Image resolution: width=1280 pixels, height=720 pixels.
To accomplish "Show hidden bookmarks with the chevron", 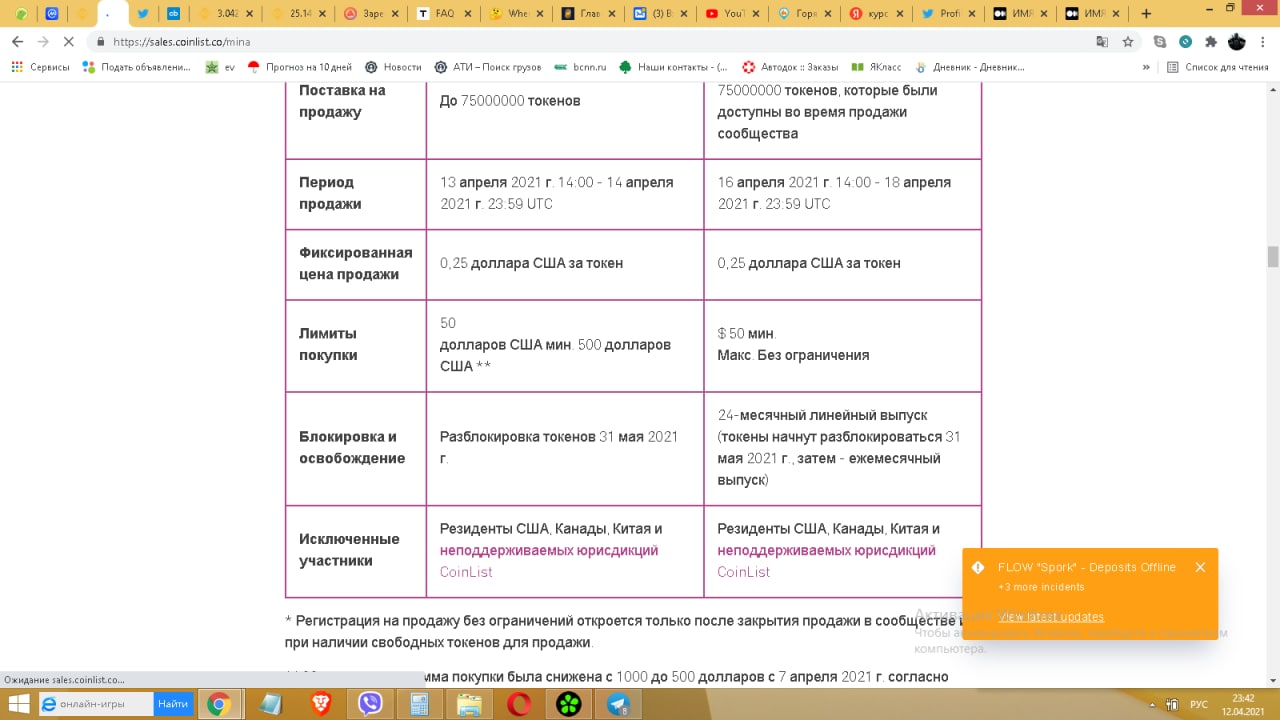I will tap(1146, 67).
